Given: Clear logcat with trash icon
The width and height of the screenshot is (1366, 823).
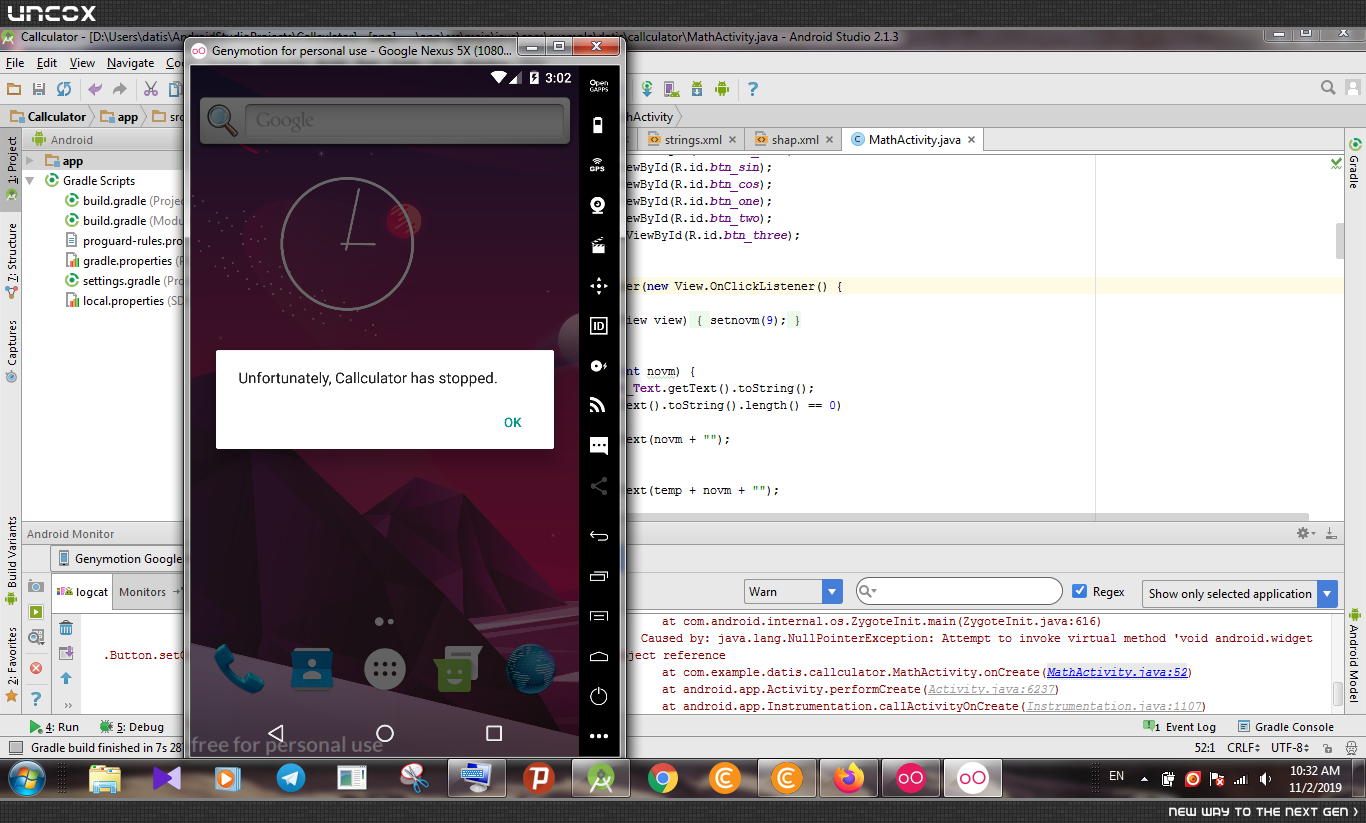Looking at the screenshot, I should click(66, 628).
